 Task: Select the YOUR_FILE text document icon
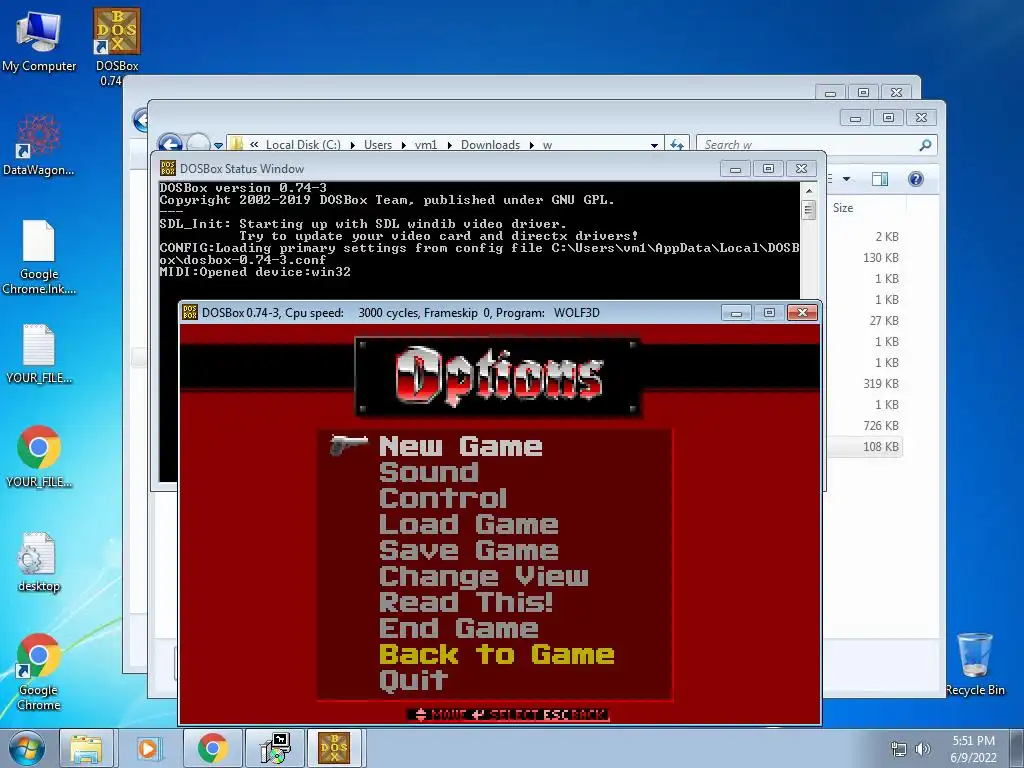pyautogui.click(x=39, y=353)
